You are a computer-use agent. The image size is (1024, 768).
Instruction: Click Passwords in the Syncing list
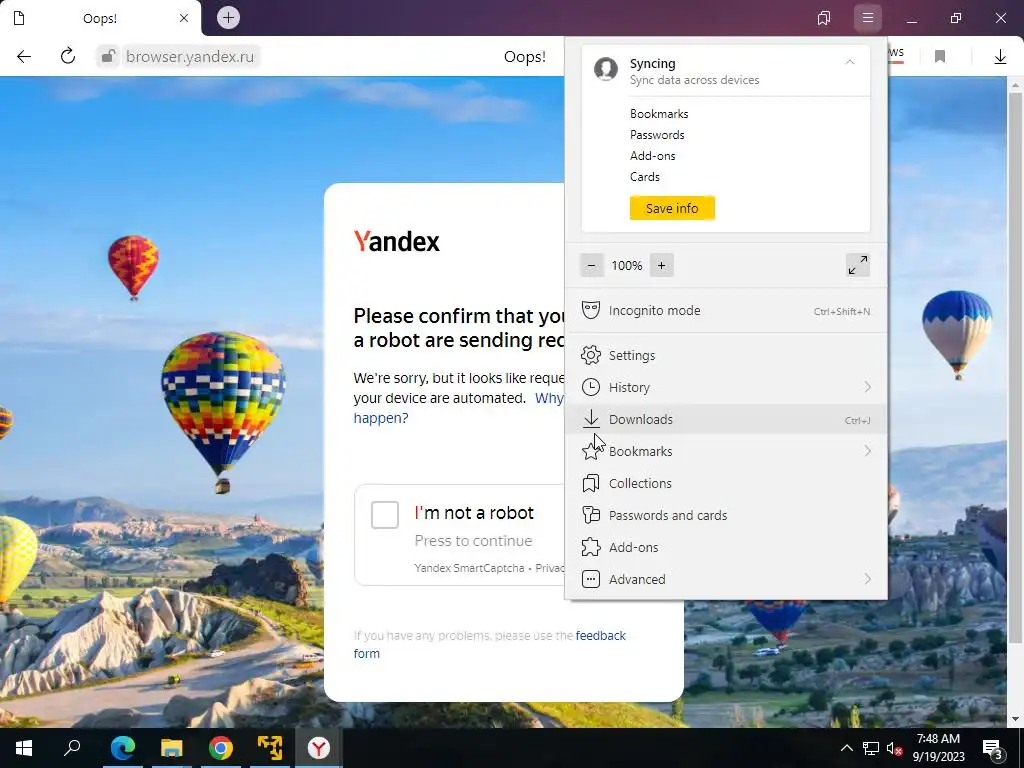click(x=657, y=135)
